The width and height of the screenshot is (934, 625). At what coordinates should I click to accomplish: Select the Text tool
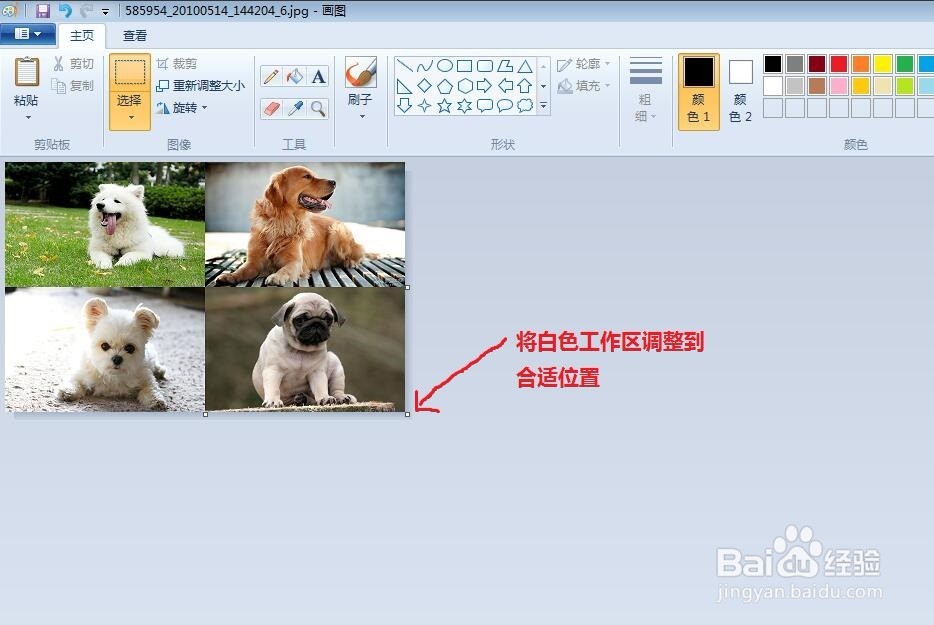318,76
